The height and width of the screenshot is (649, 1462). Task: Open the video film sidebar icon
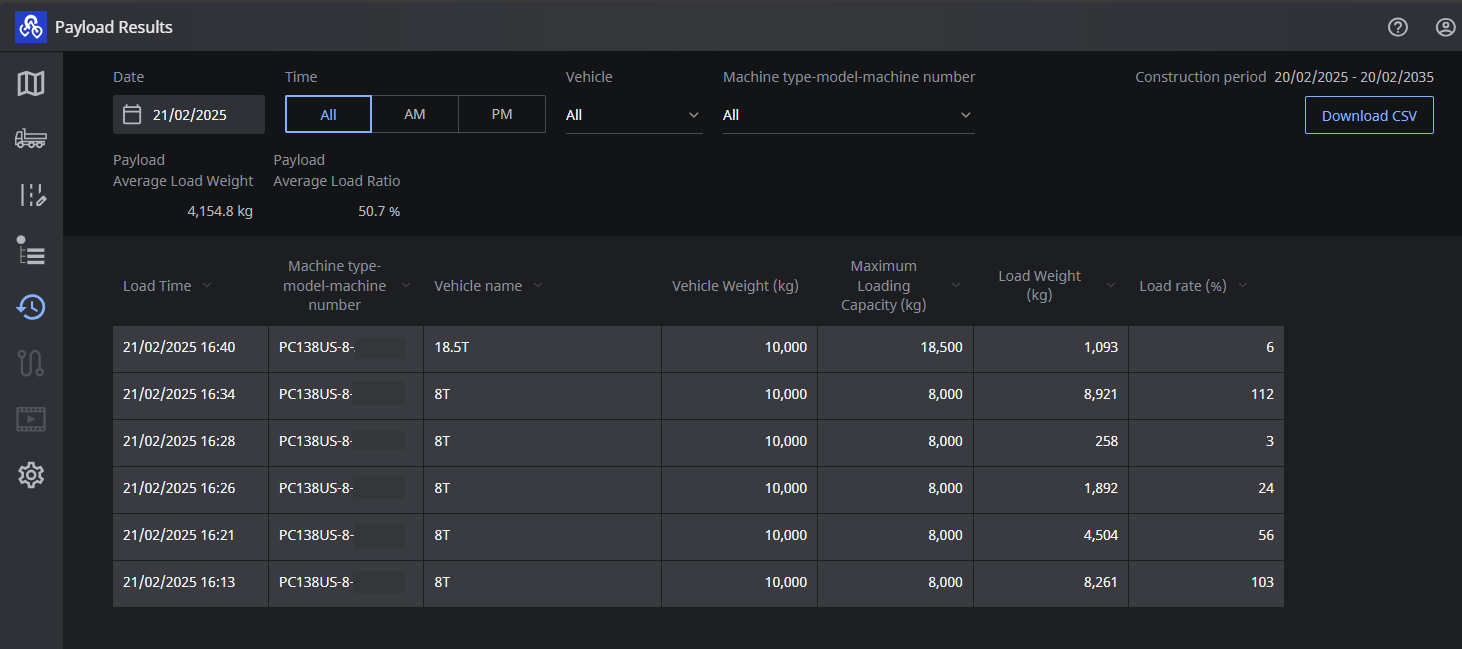pos(31,419)
